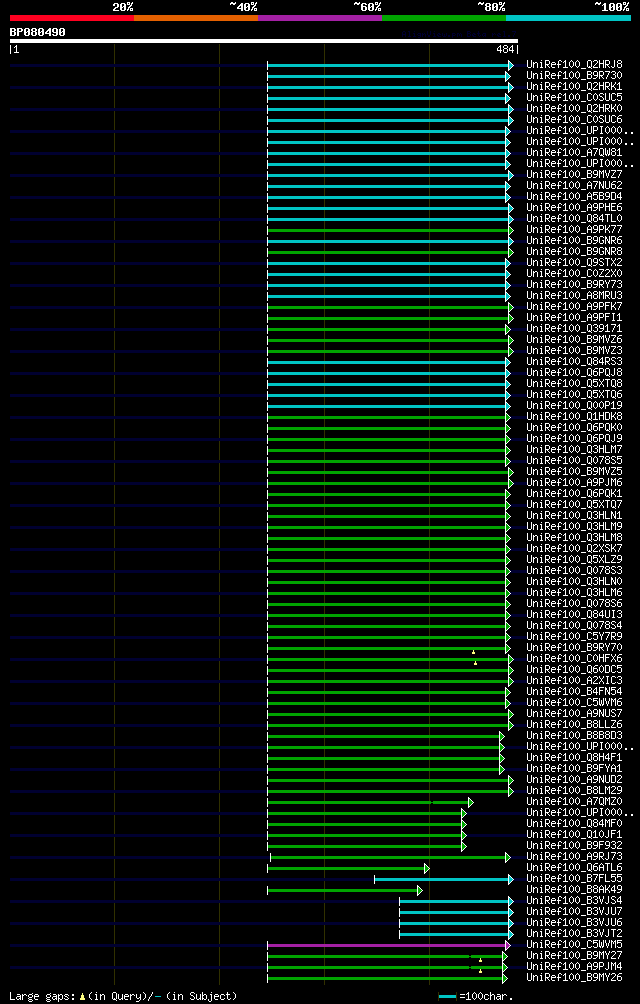Select label UniRef100_Q8H4F1
This screenshot has width=640, height=1004.
pos(574,757)
